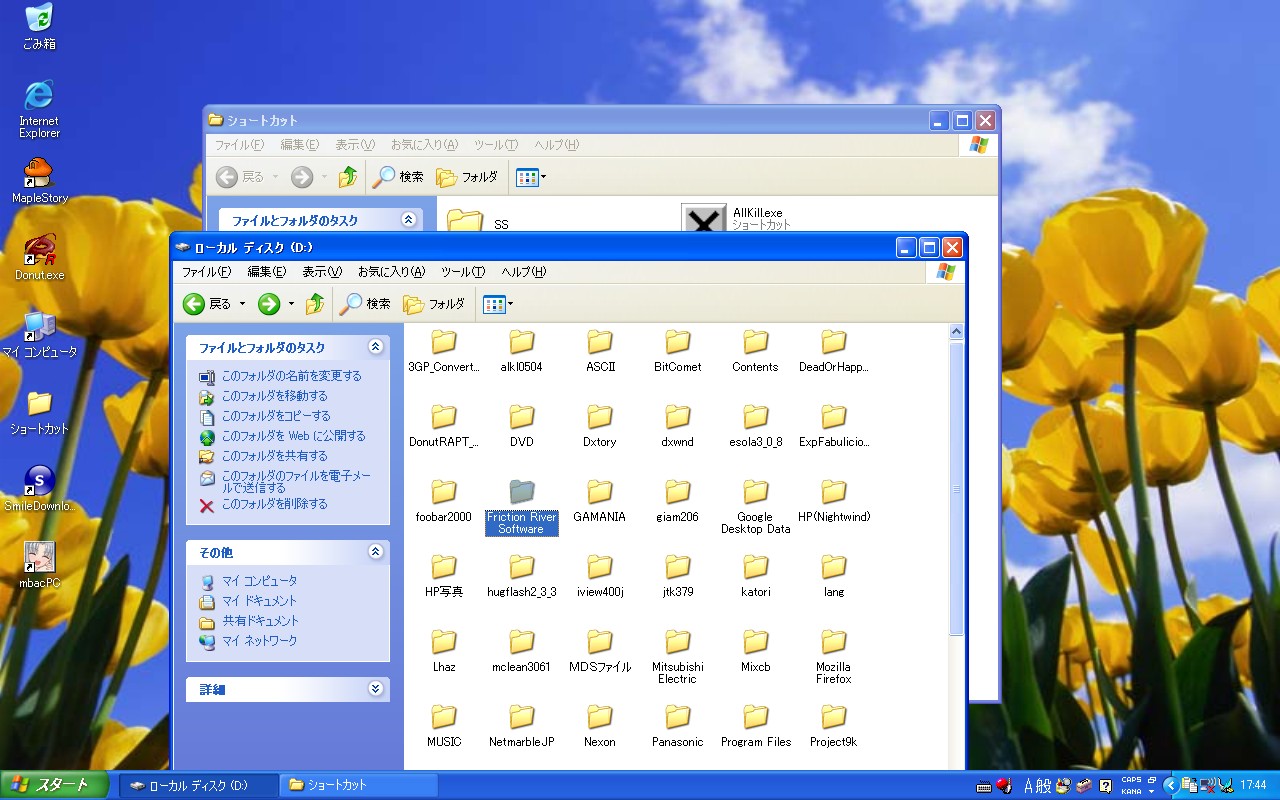Screen dimensions: 1280x800
Task: Open the お気に入り(A) menu in D: window
Action: pos(391,272)
